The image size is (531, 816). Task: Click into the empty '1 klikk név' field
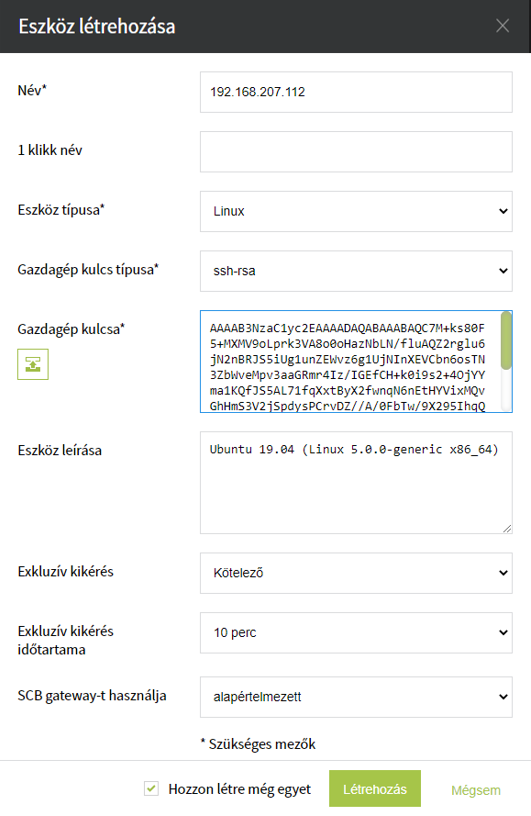tap(356, 152)
